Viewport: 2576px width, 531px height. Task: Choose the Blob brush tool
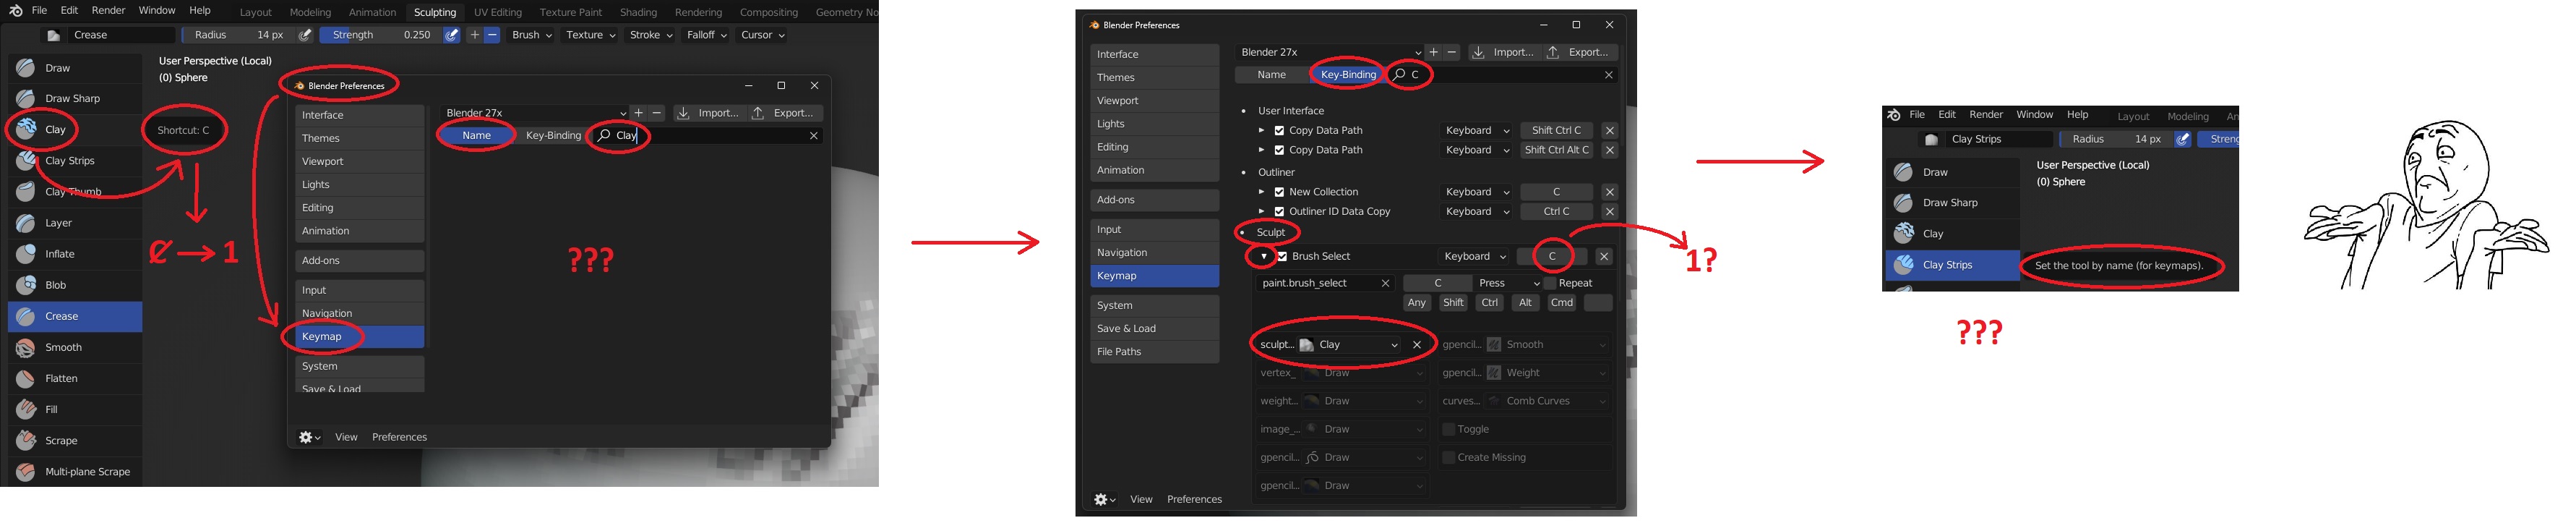coord(75,285)
